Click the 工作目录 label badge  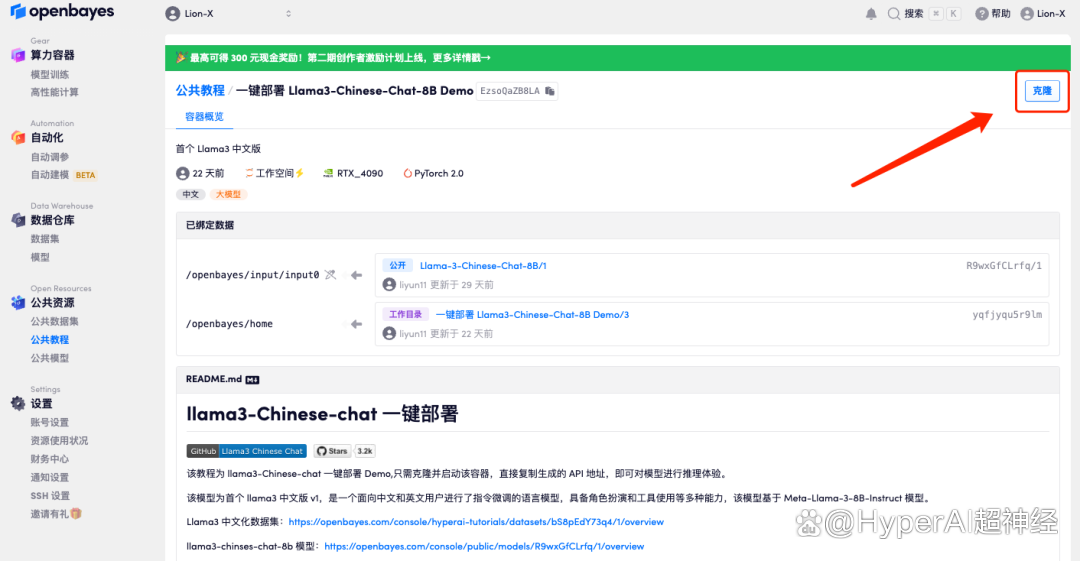click(x=406, y=314)
